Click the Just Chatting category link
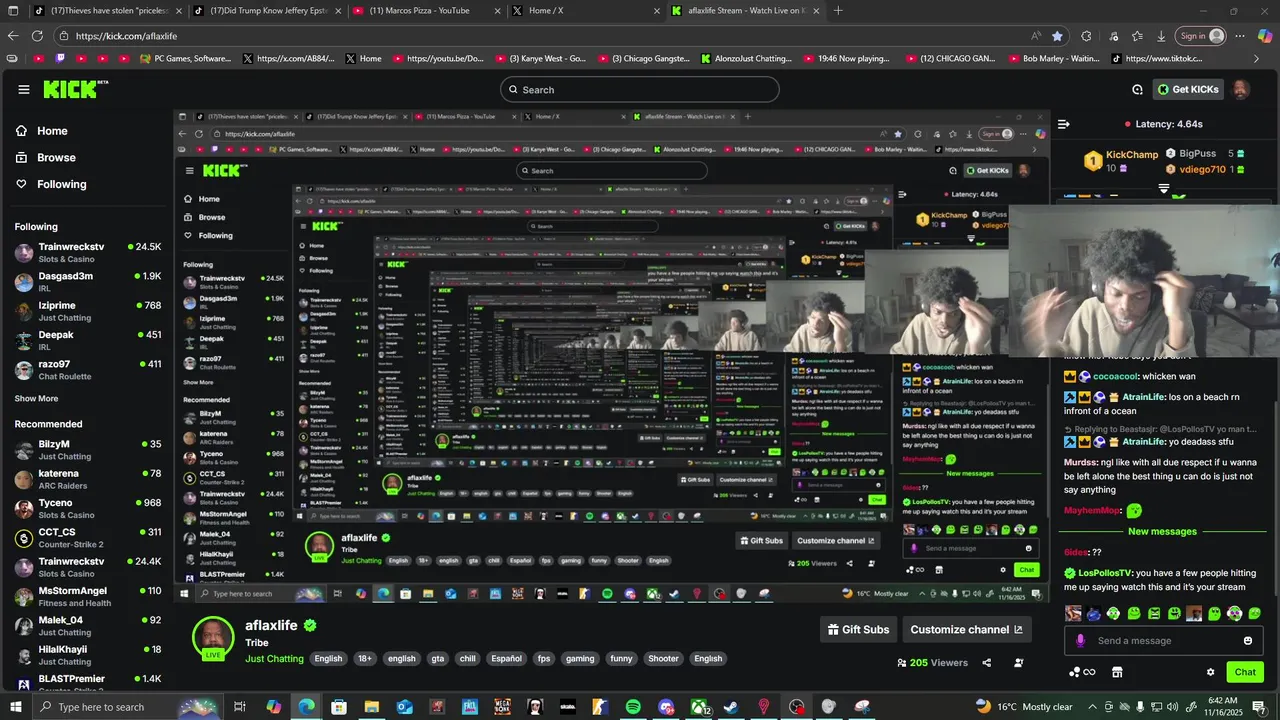Viewport: 1280px width, 720px height. 274,659
